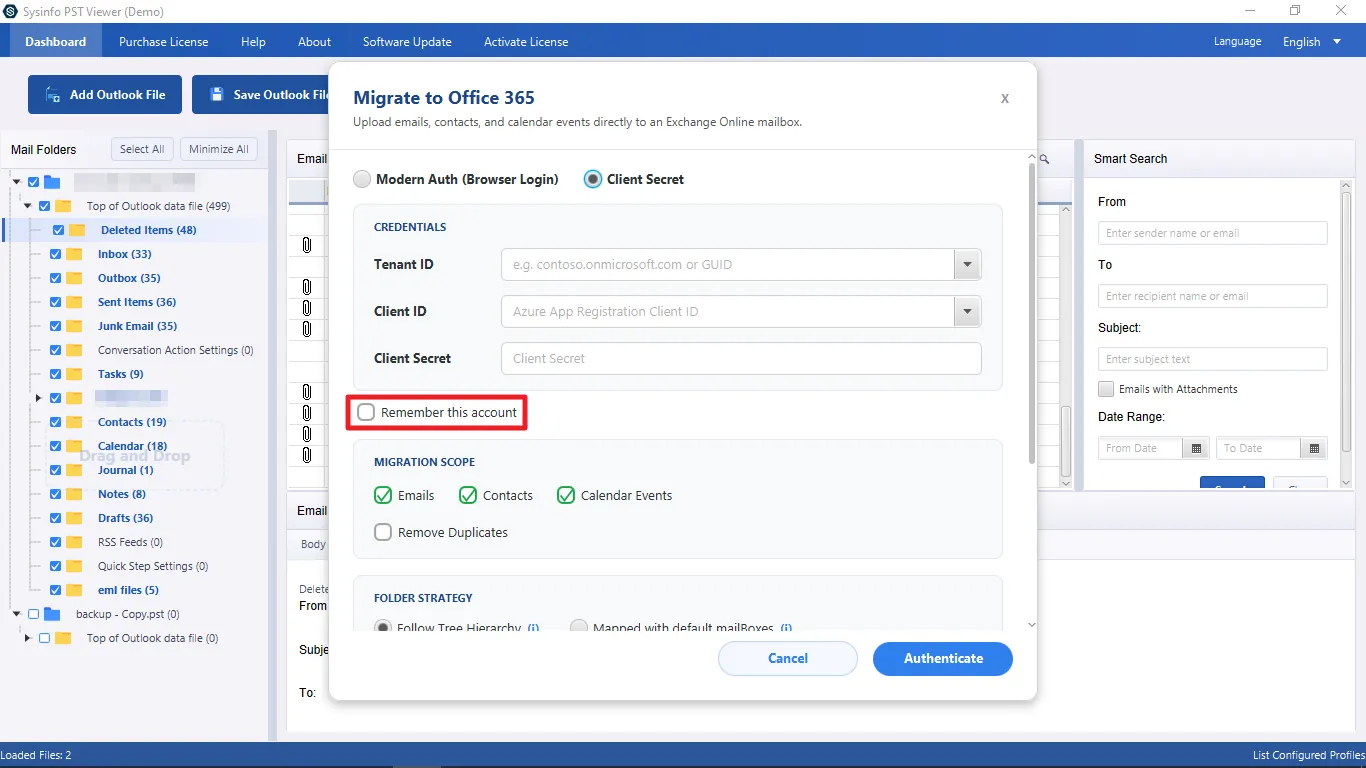Click the Deleted Items folder icon
The height and width of the screenshot is (768, 1366).
[77, 230]
